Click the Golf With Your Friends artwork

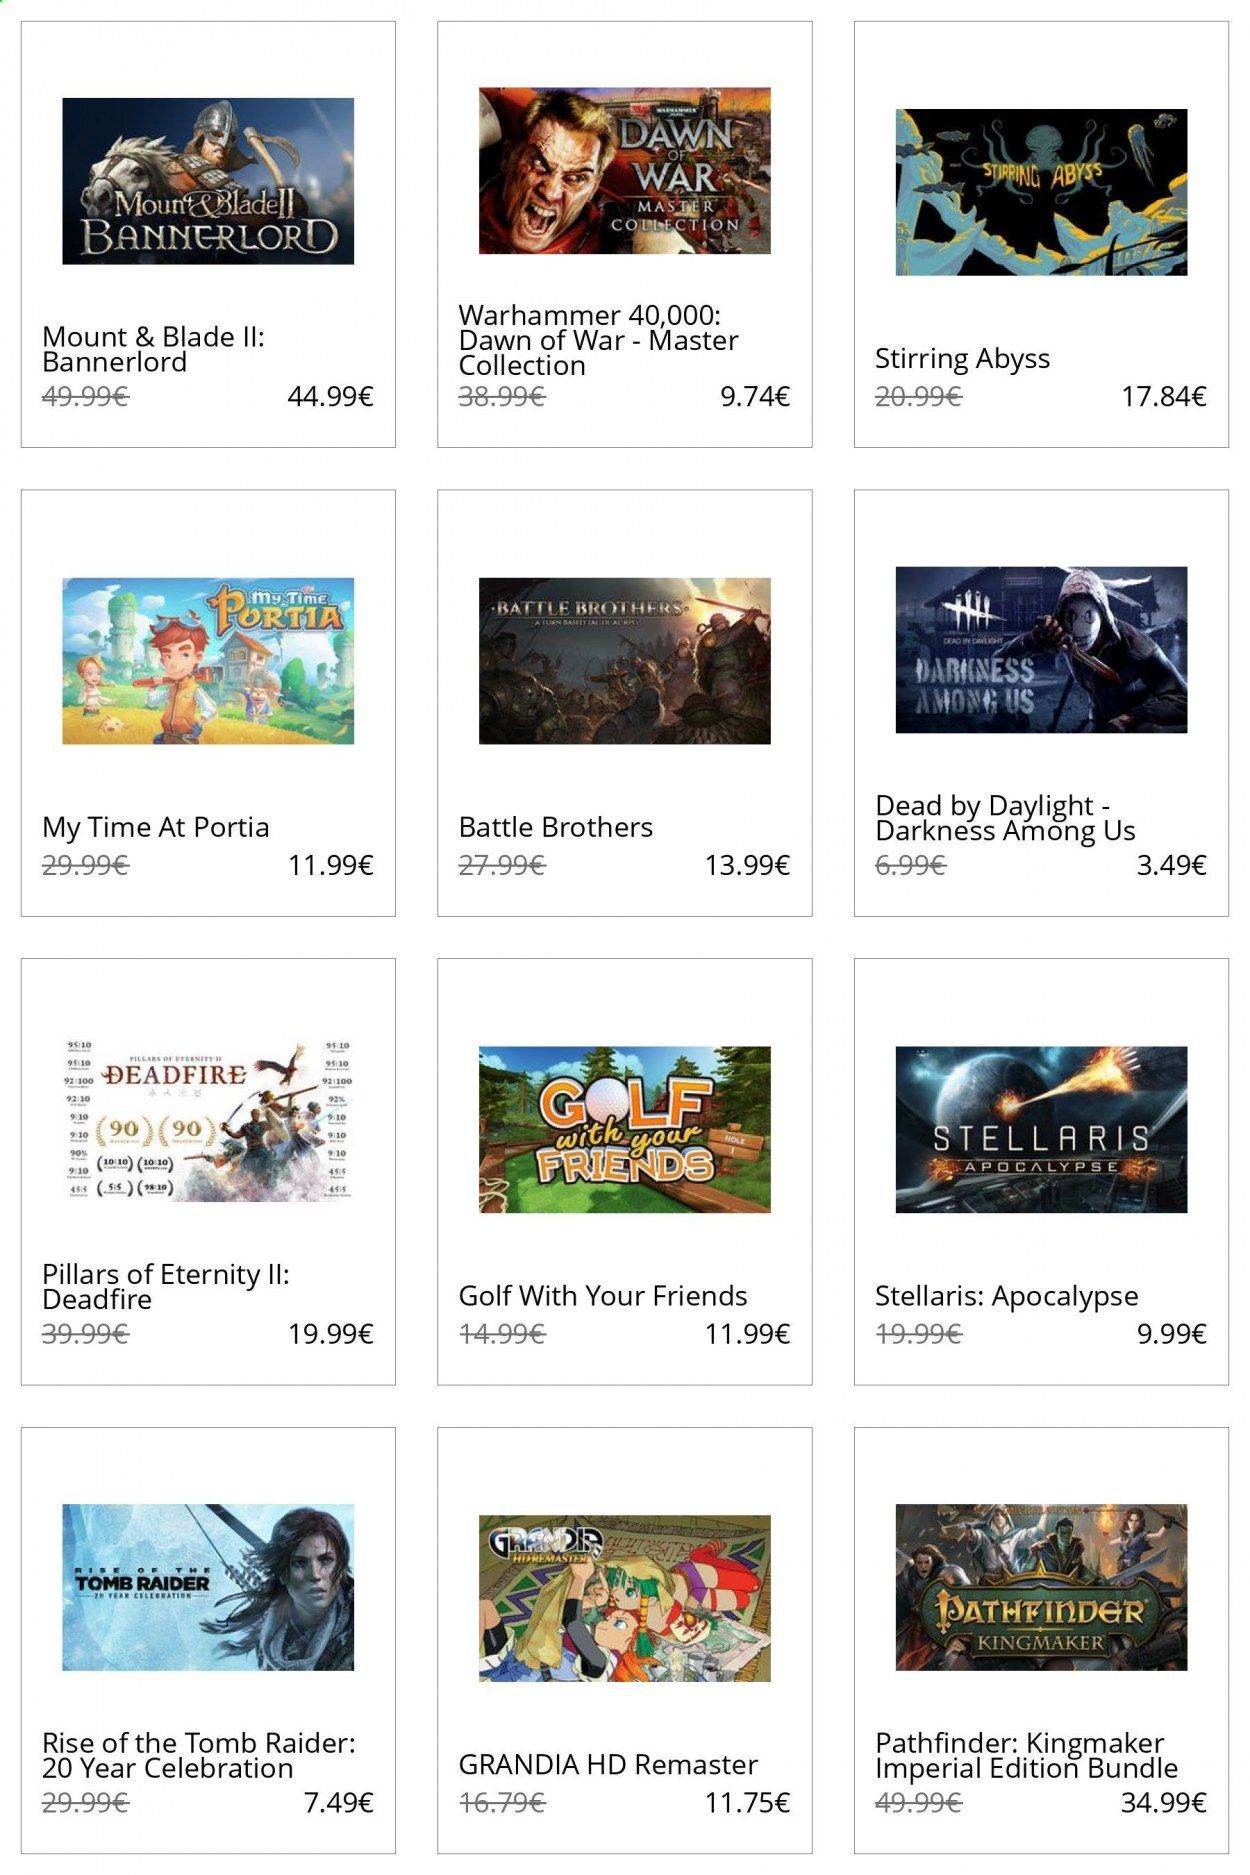pos(624,1129)
